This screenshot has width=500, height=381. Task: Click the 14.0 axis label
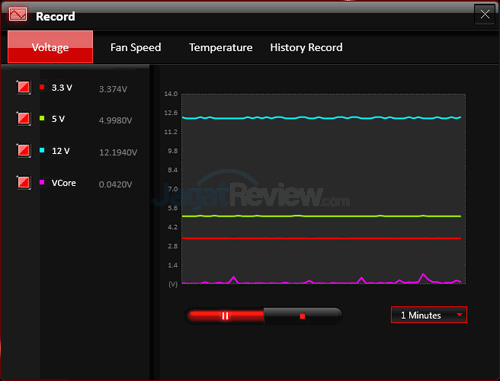tap(171, 94)
